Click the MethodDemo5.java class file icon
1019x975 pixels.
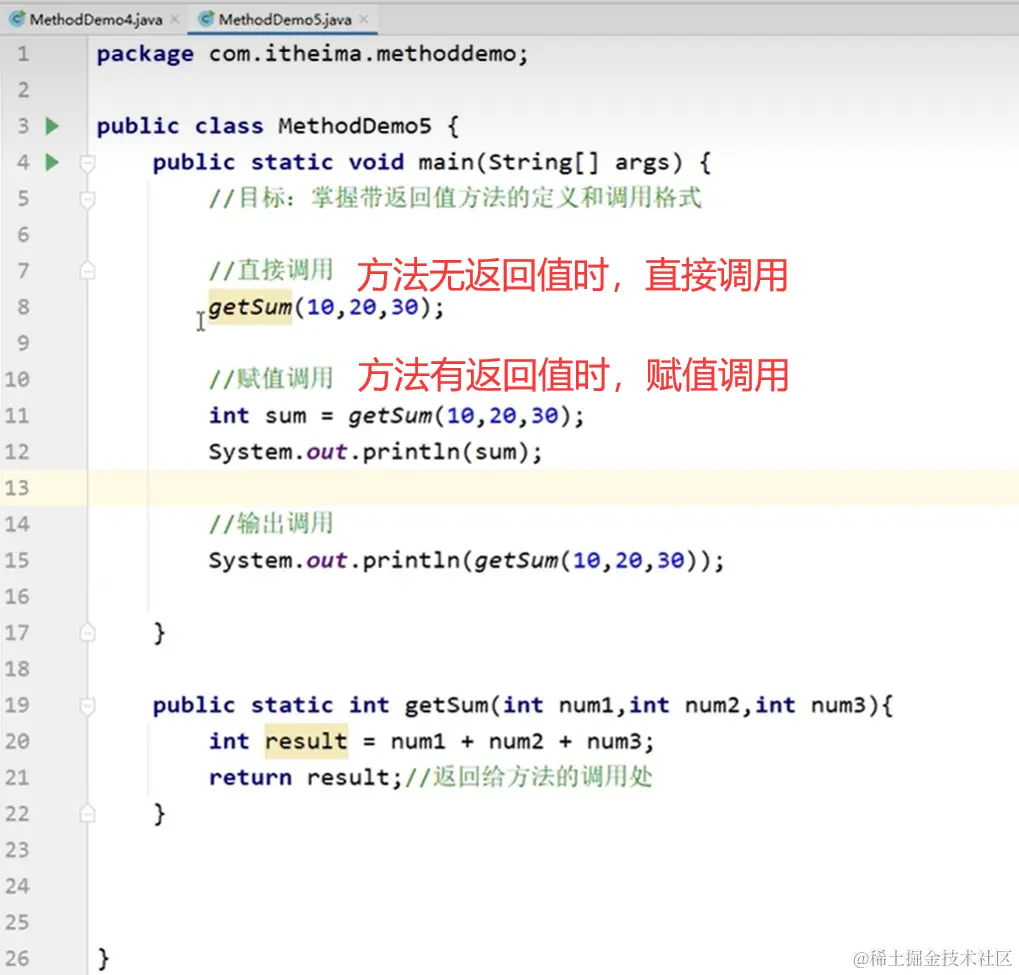(x=206, y=20)
